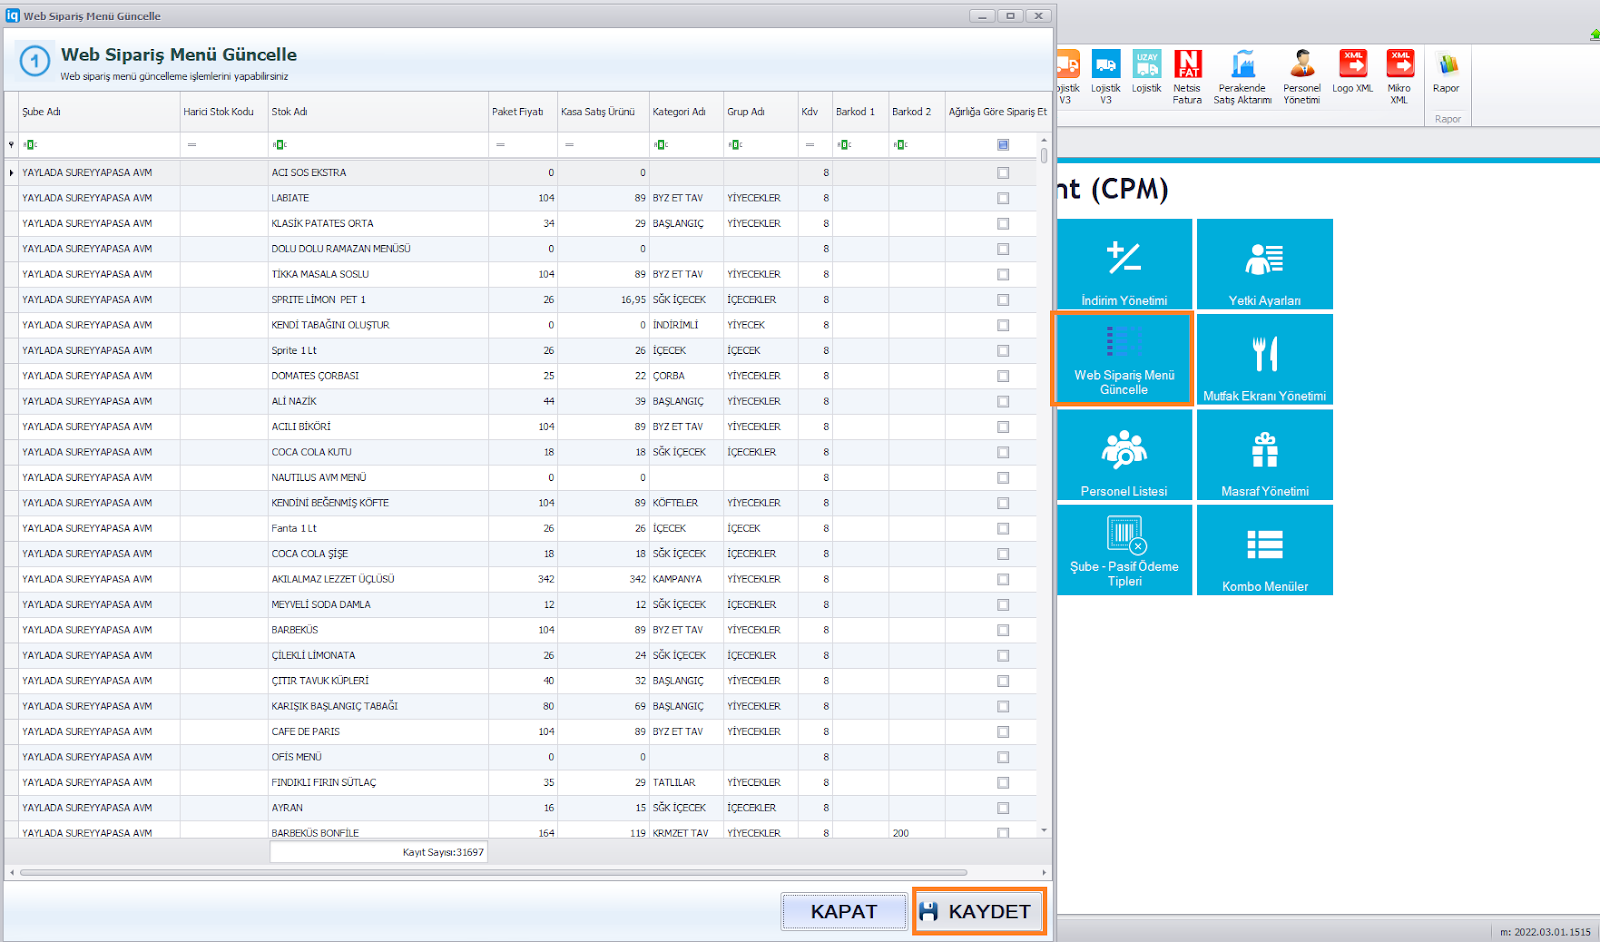Open Mikro XML ribbon icon
The image size is (1600, 942).
coord(1399,77)
